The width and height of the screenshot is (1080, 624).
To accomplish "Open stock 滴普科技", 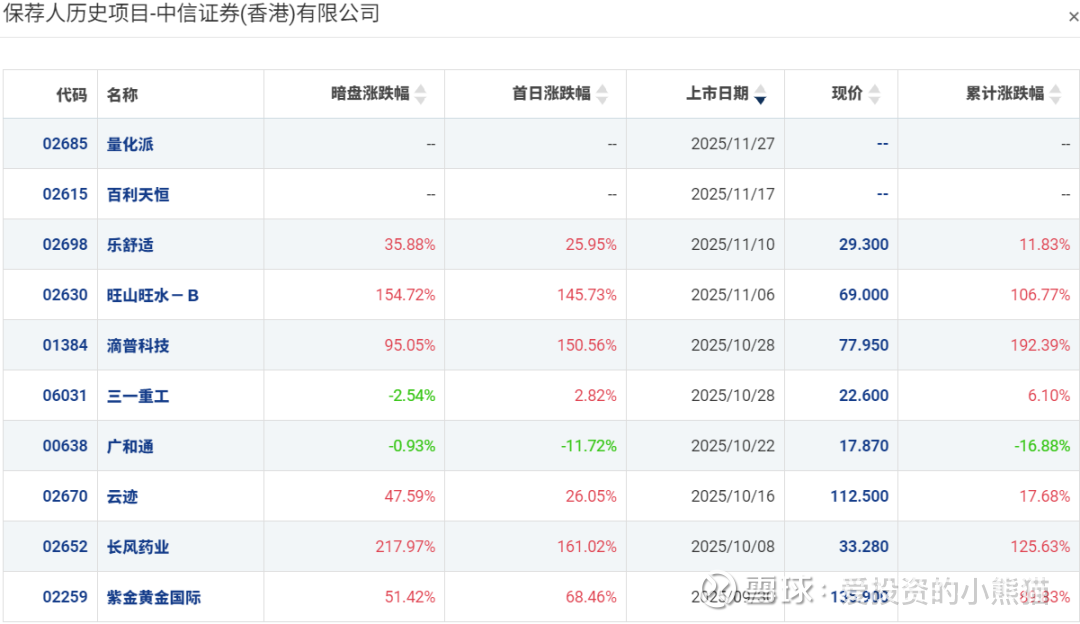I will tap(138, 345).
